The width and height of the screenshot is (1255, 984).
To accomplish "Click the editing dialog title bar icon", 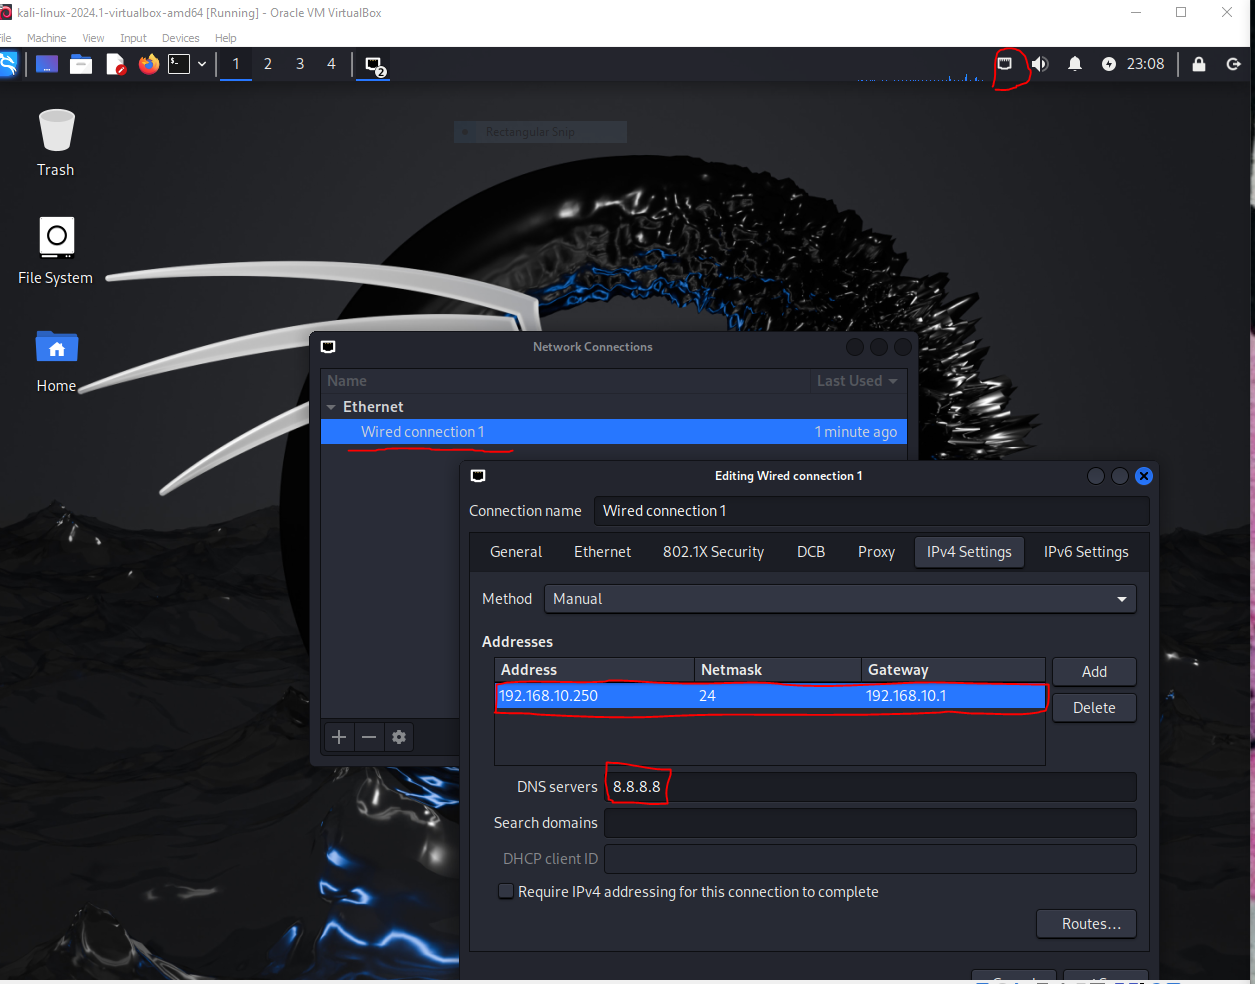I will point(478,476).
